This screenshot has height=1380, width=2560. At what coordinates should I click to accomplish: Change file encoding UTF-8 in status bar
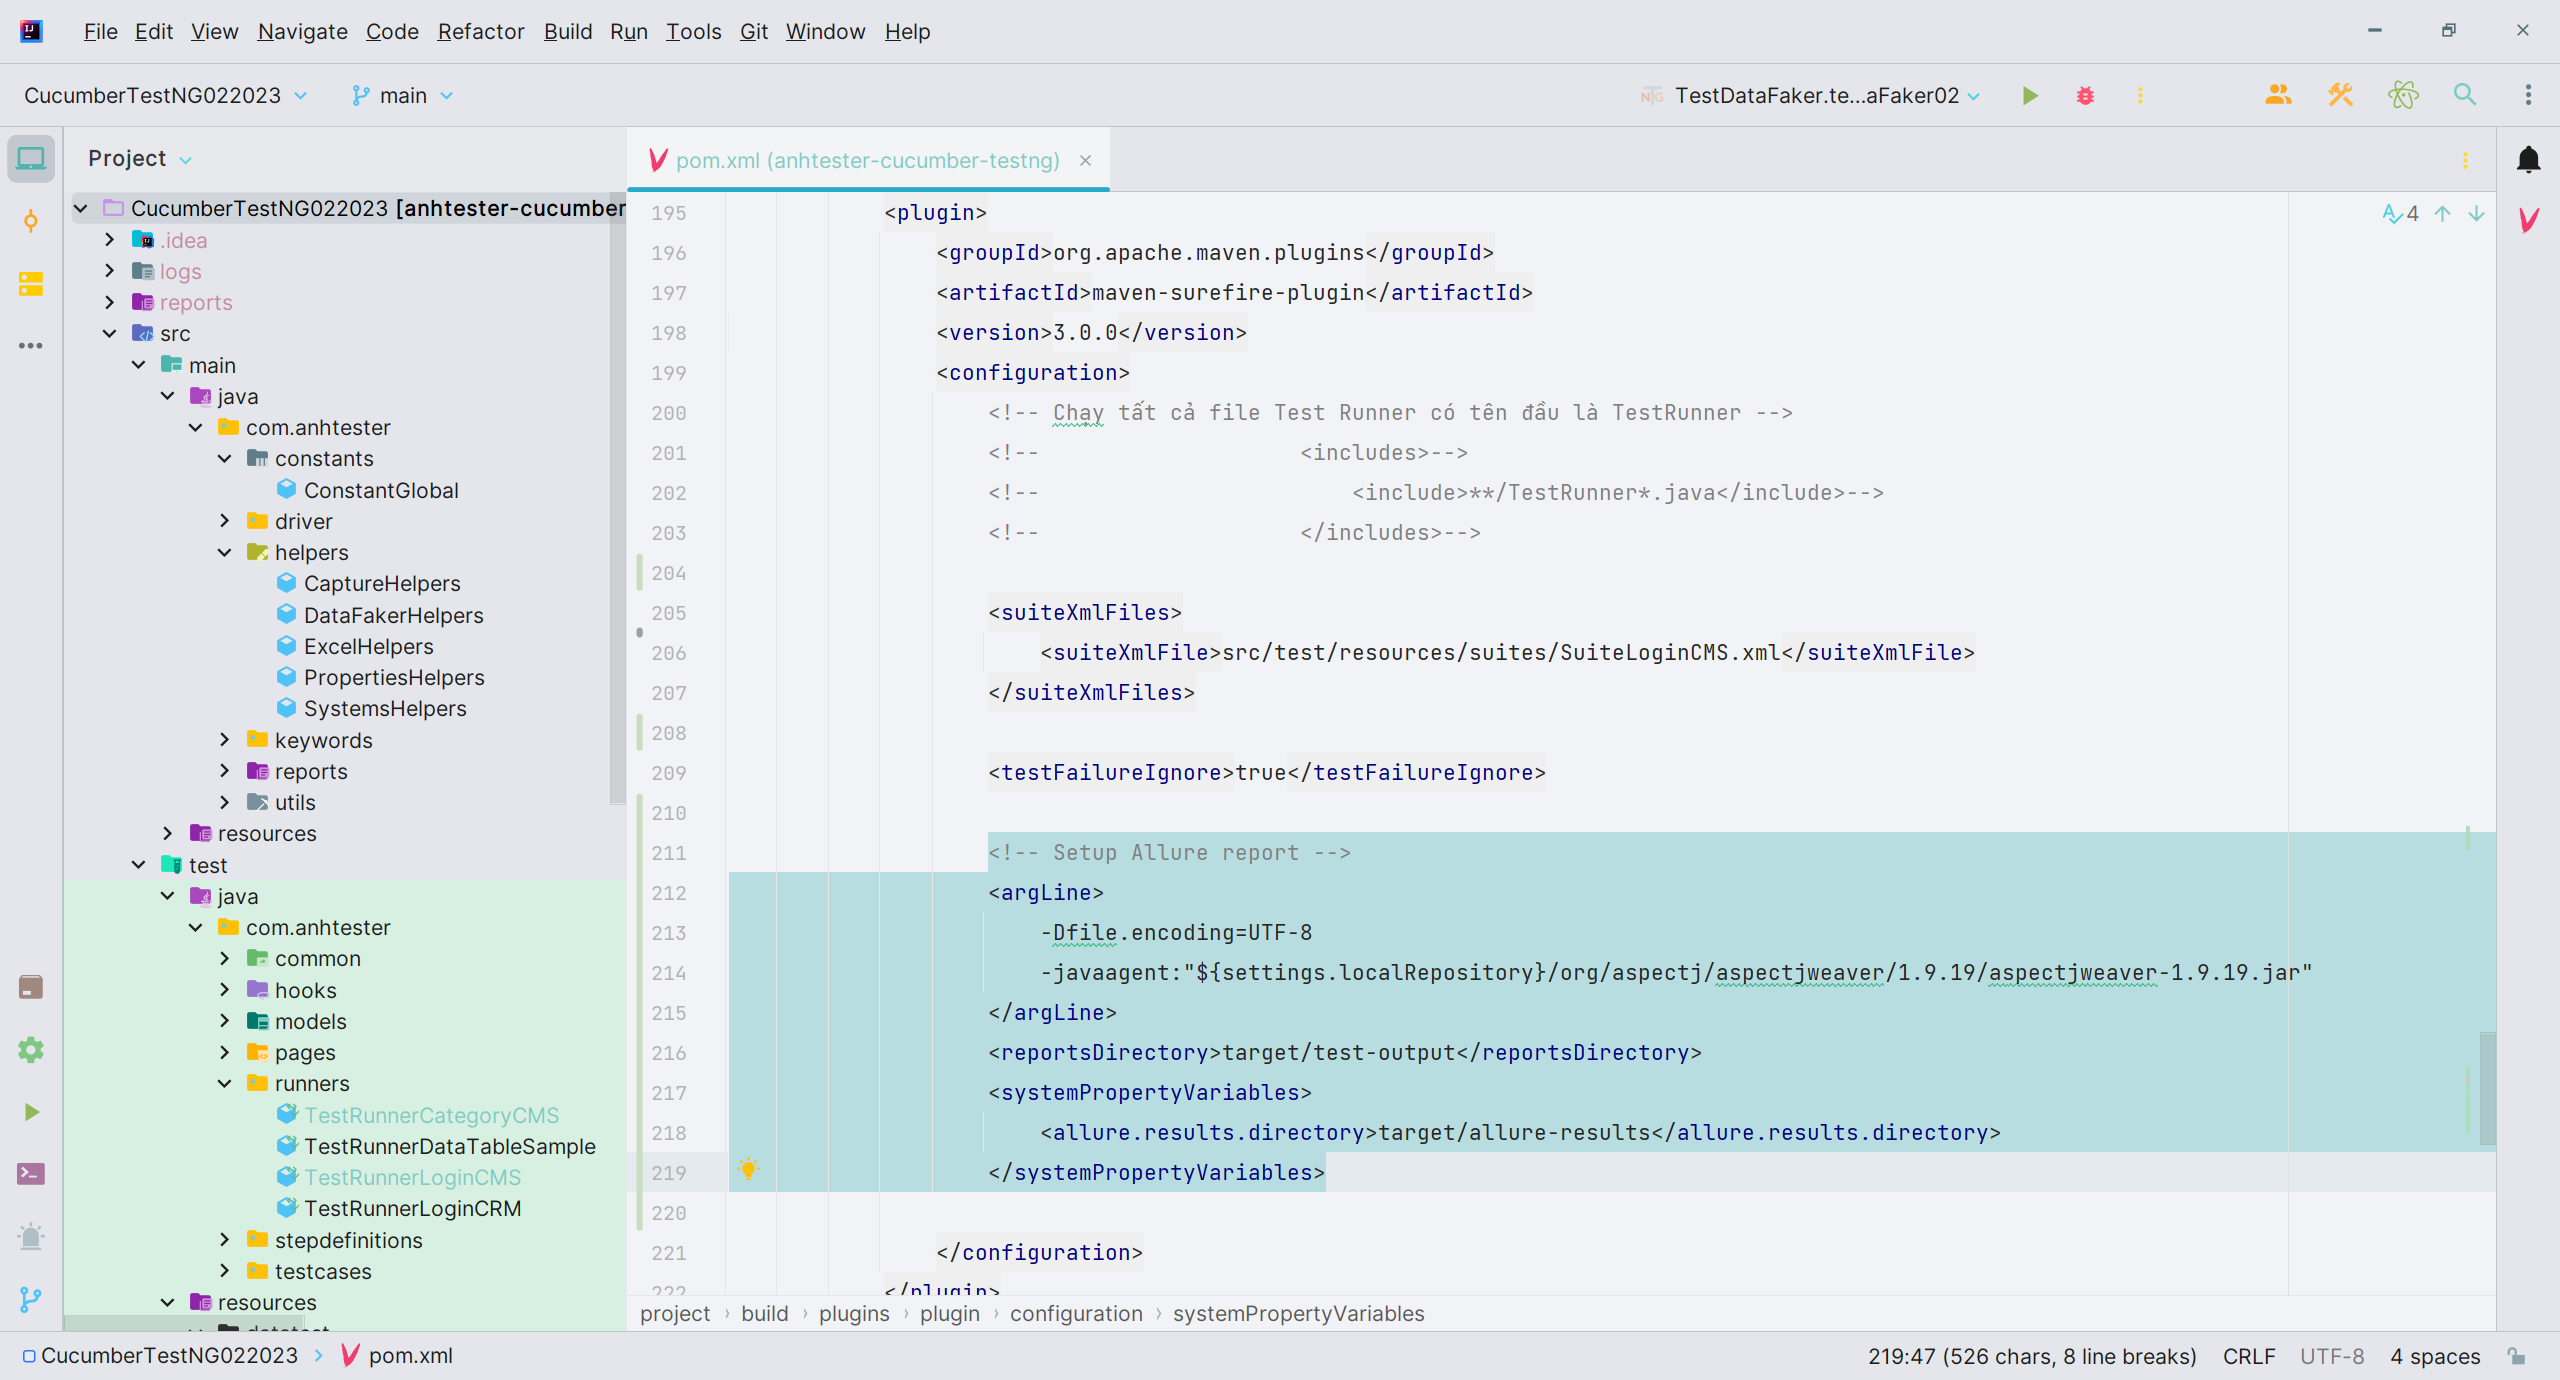coord(2332,1356)
